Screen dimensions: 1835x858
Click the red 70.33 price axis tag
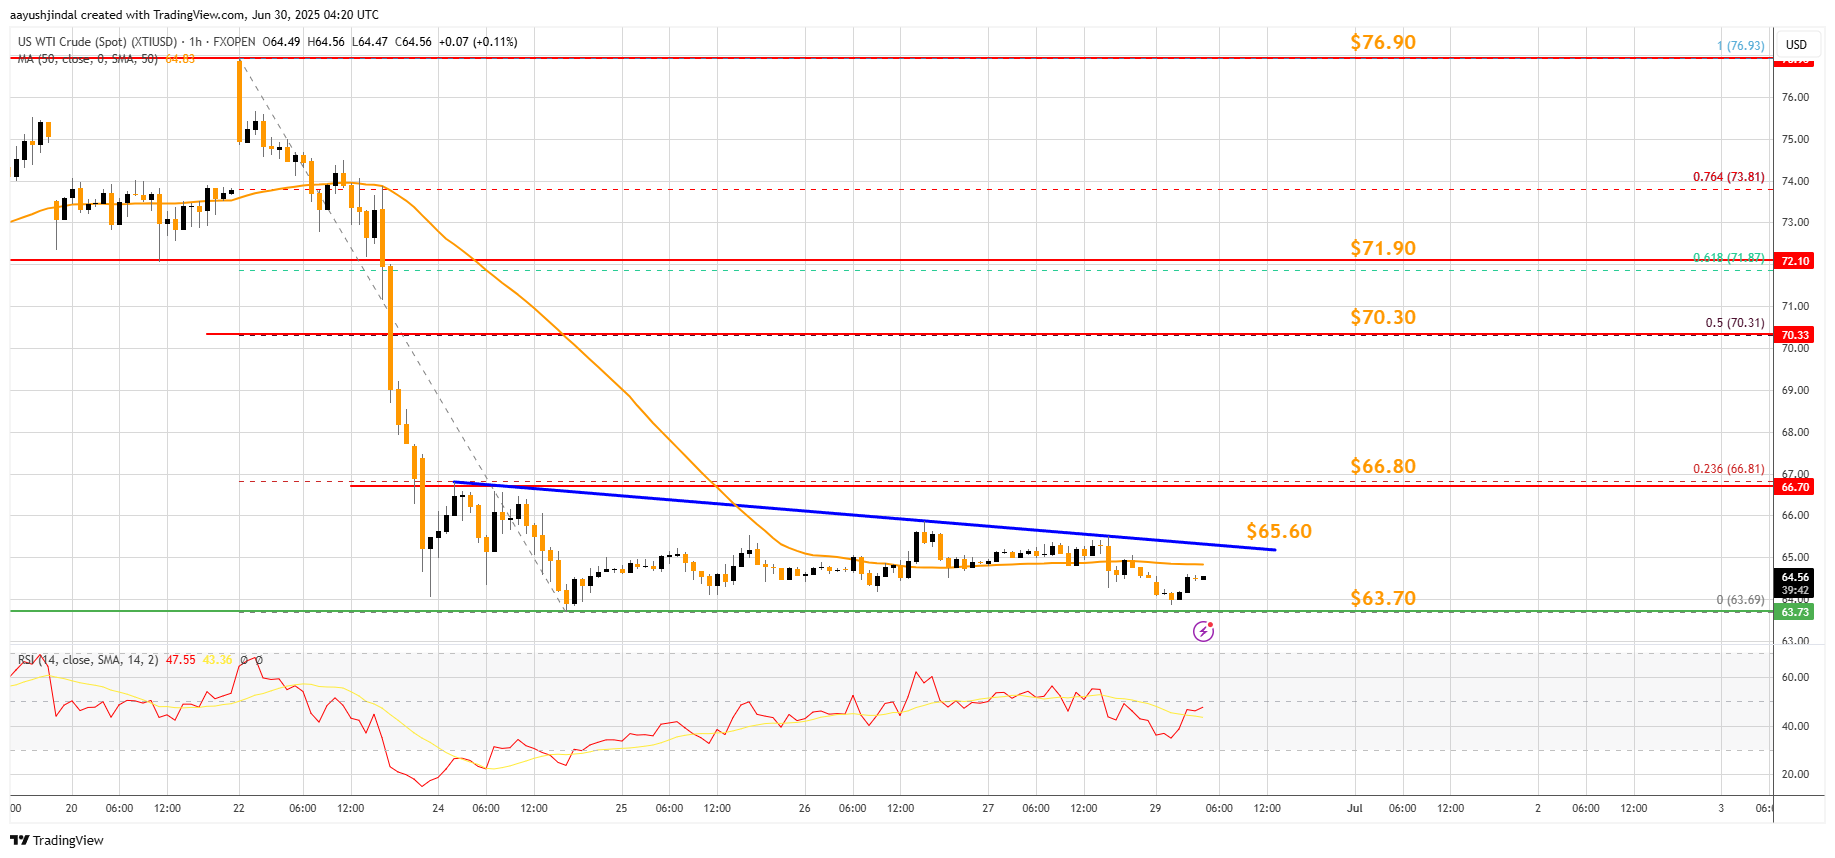coord(1795,335)
